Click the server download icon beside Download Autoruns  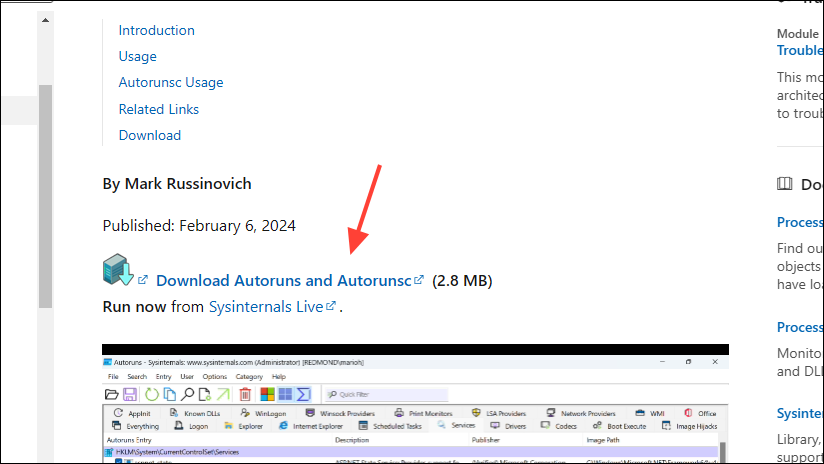click(x=118, y=270)
